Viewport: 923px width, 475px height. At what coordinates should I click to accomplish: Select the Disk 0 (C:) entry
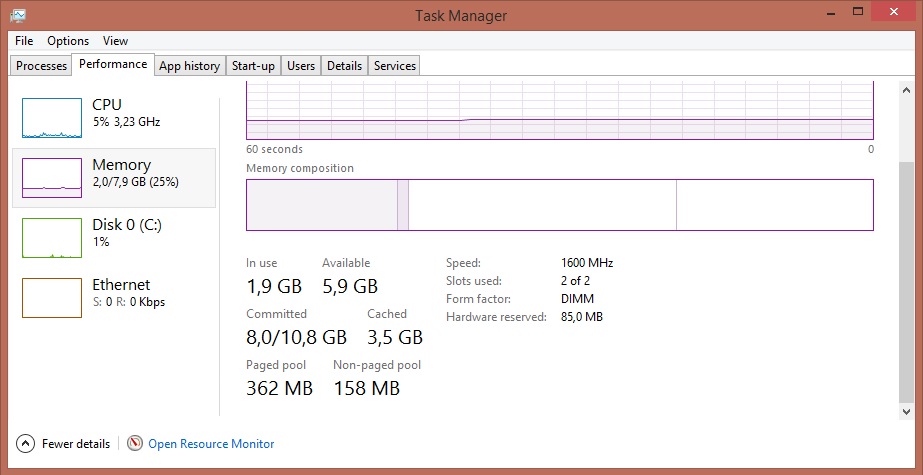114,238
